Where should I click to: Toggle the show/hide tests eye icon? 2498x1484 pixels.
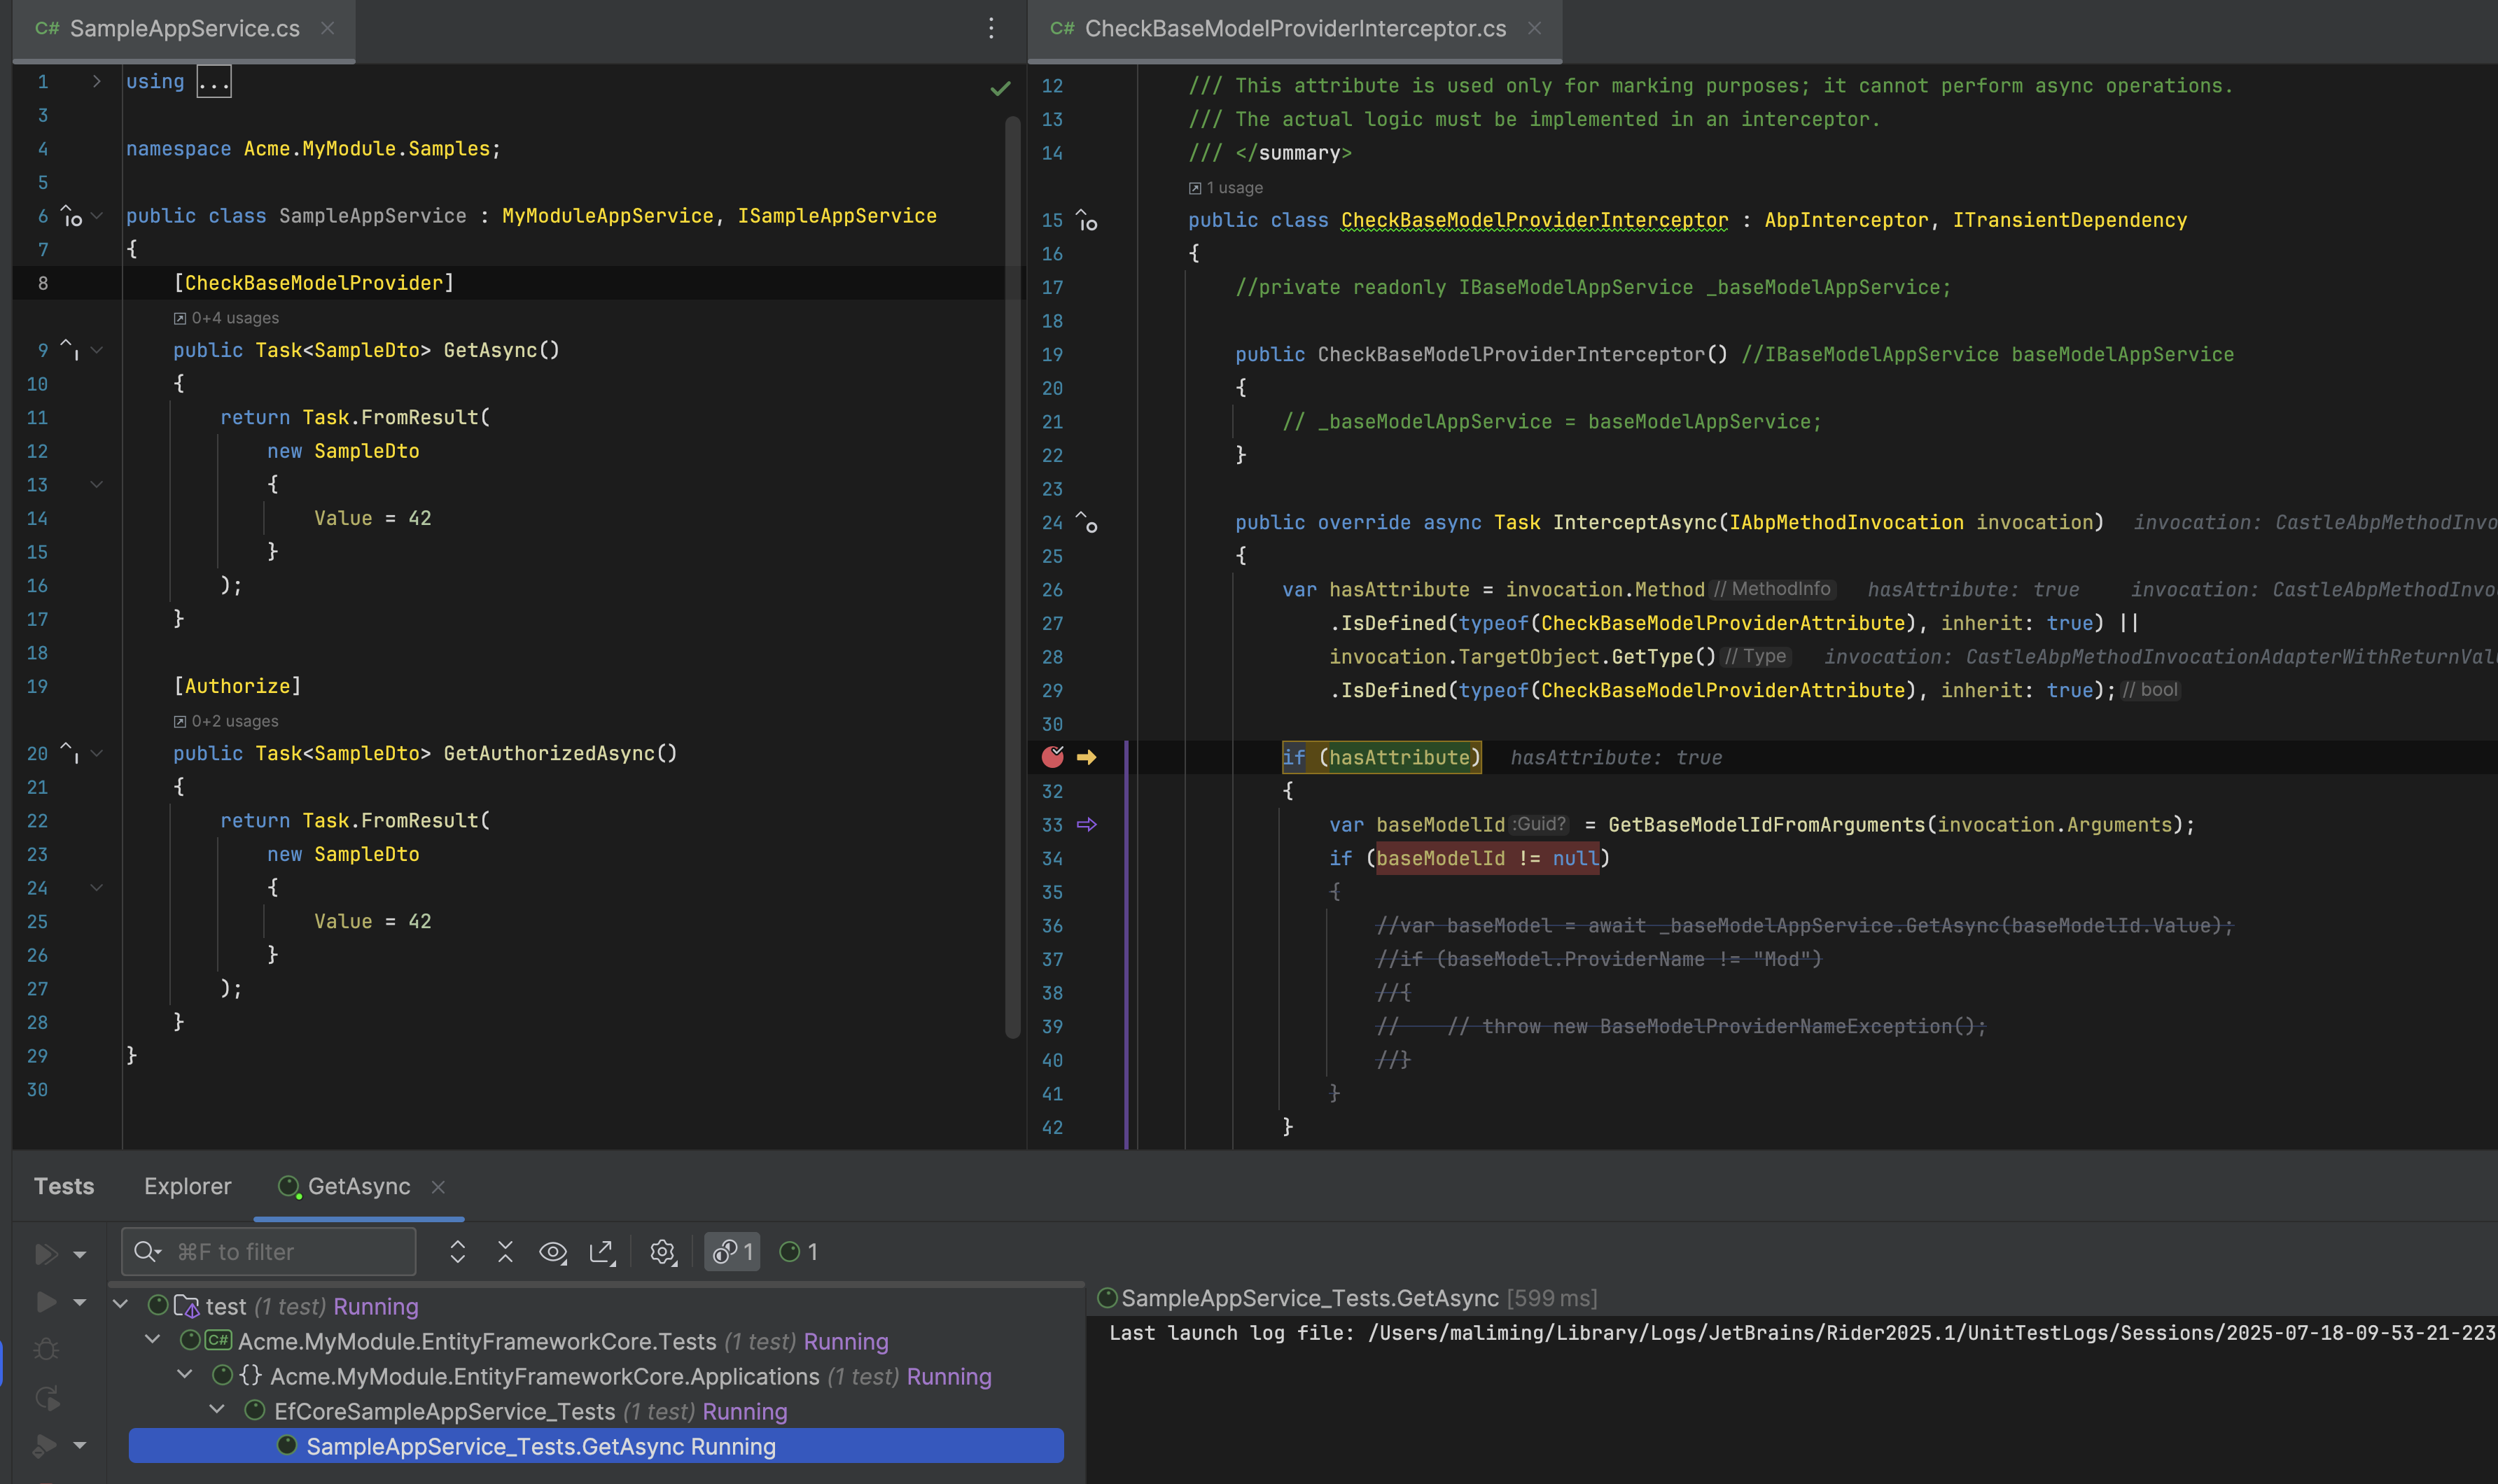552,1251
